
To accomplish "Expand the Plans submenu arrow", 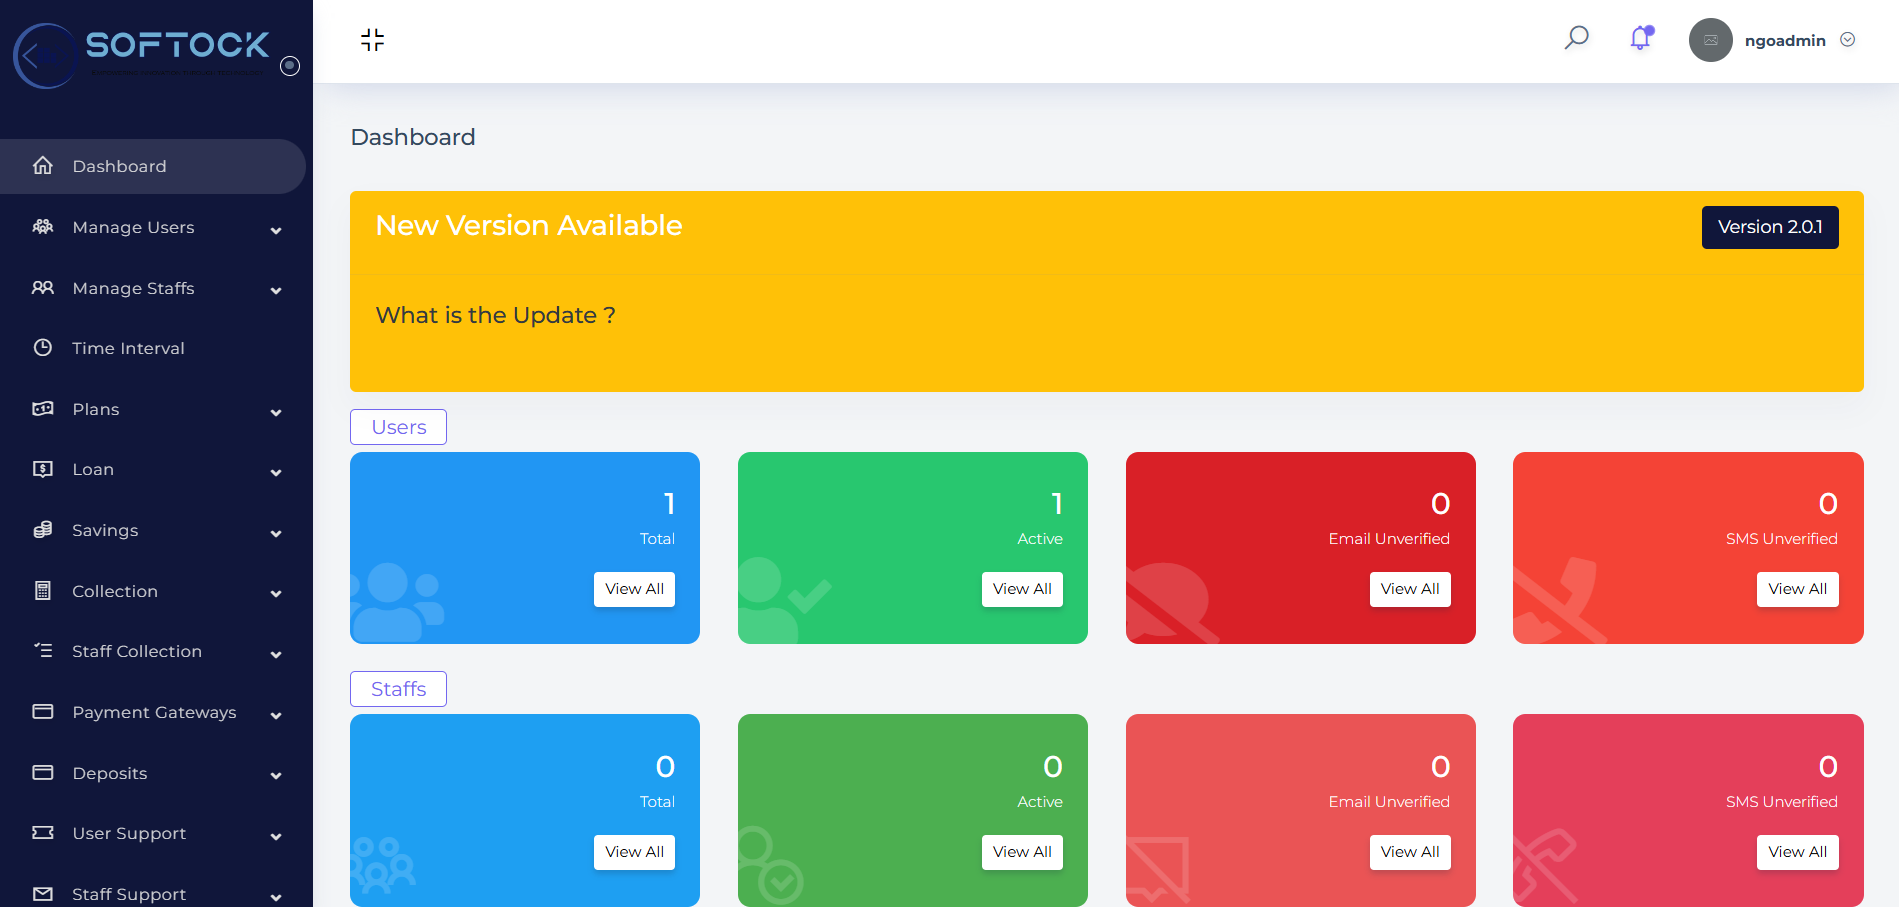I will 276,412.
